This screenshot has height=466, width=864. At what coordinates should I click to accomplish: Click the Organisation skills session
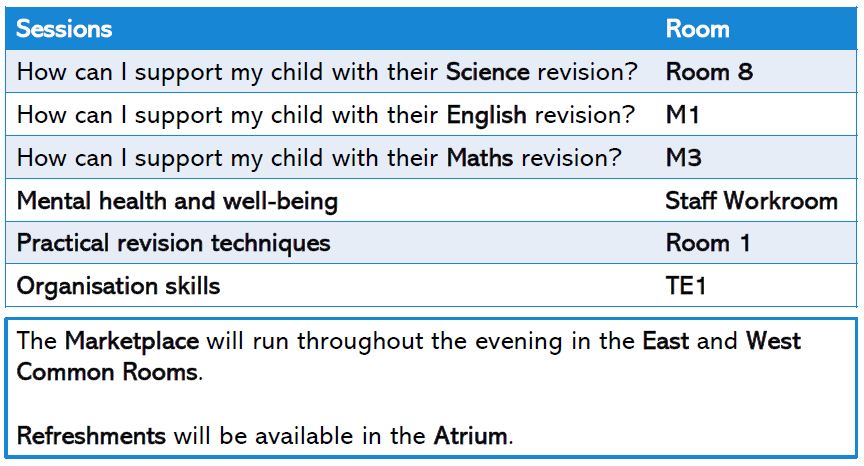pyautogui.click(x=118, y=286)
